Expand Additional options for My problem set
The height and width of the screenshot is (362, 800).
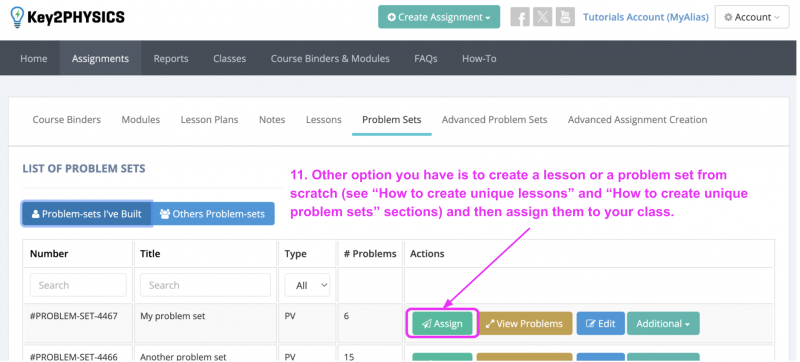point(663,323)
